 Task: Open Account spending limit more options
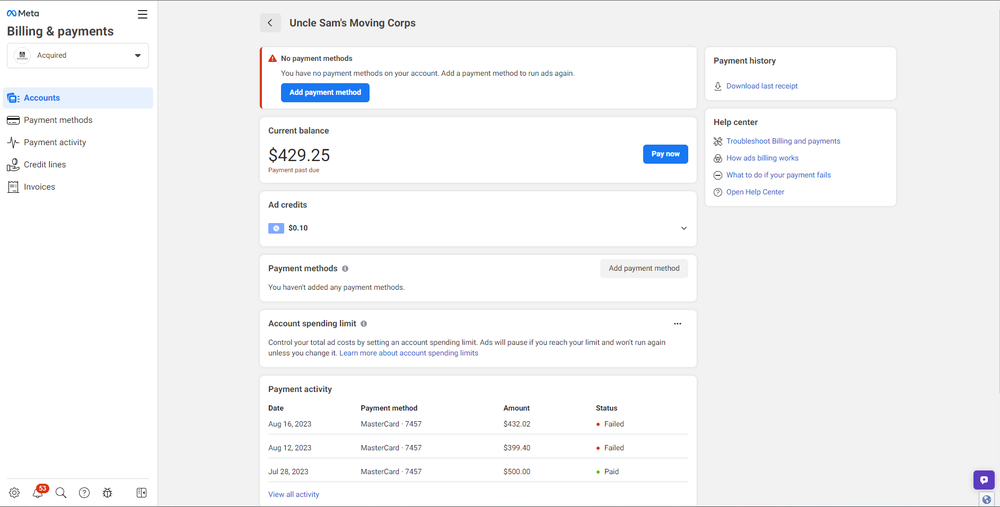tap(677, 324)
